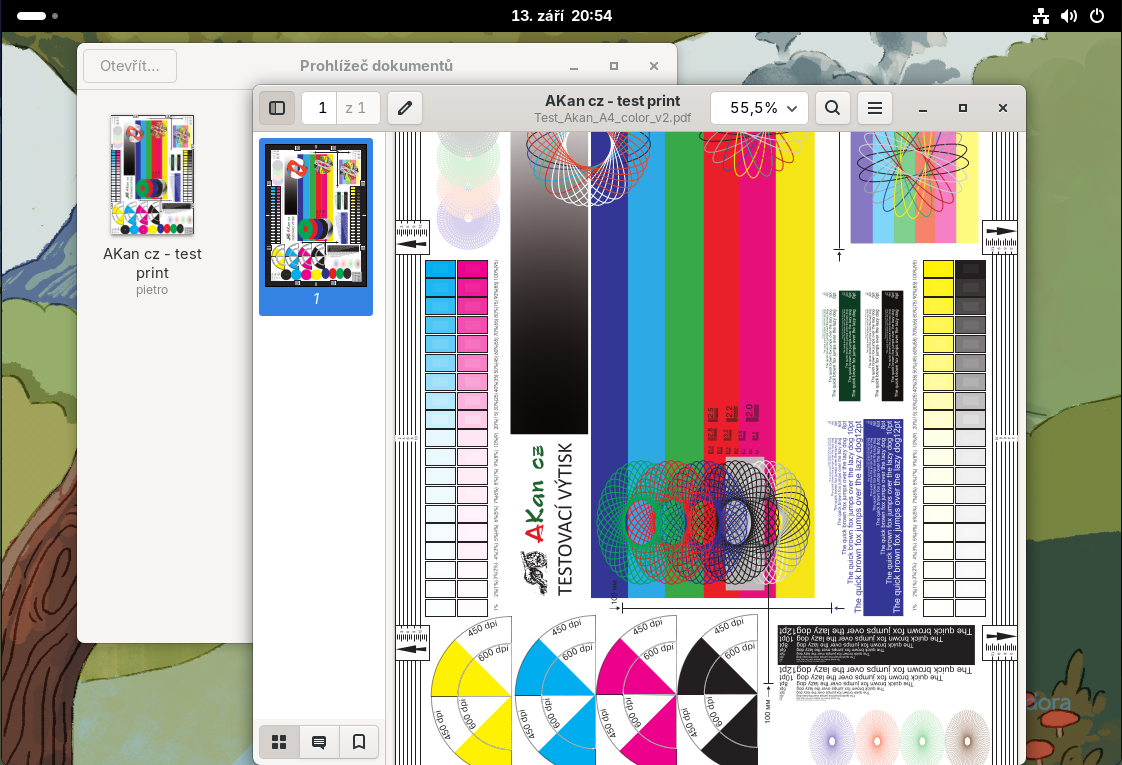1122x765 pixels.
Task: Open the 55,5% zoom dropdown
Action: 759,108
